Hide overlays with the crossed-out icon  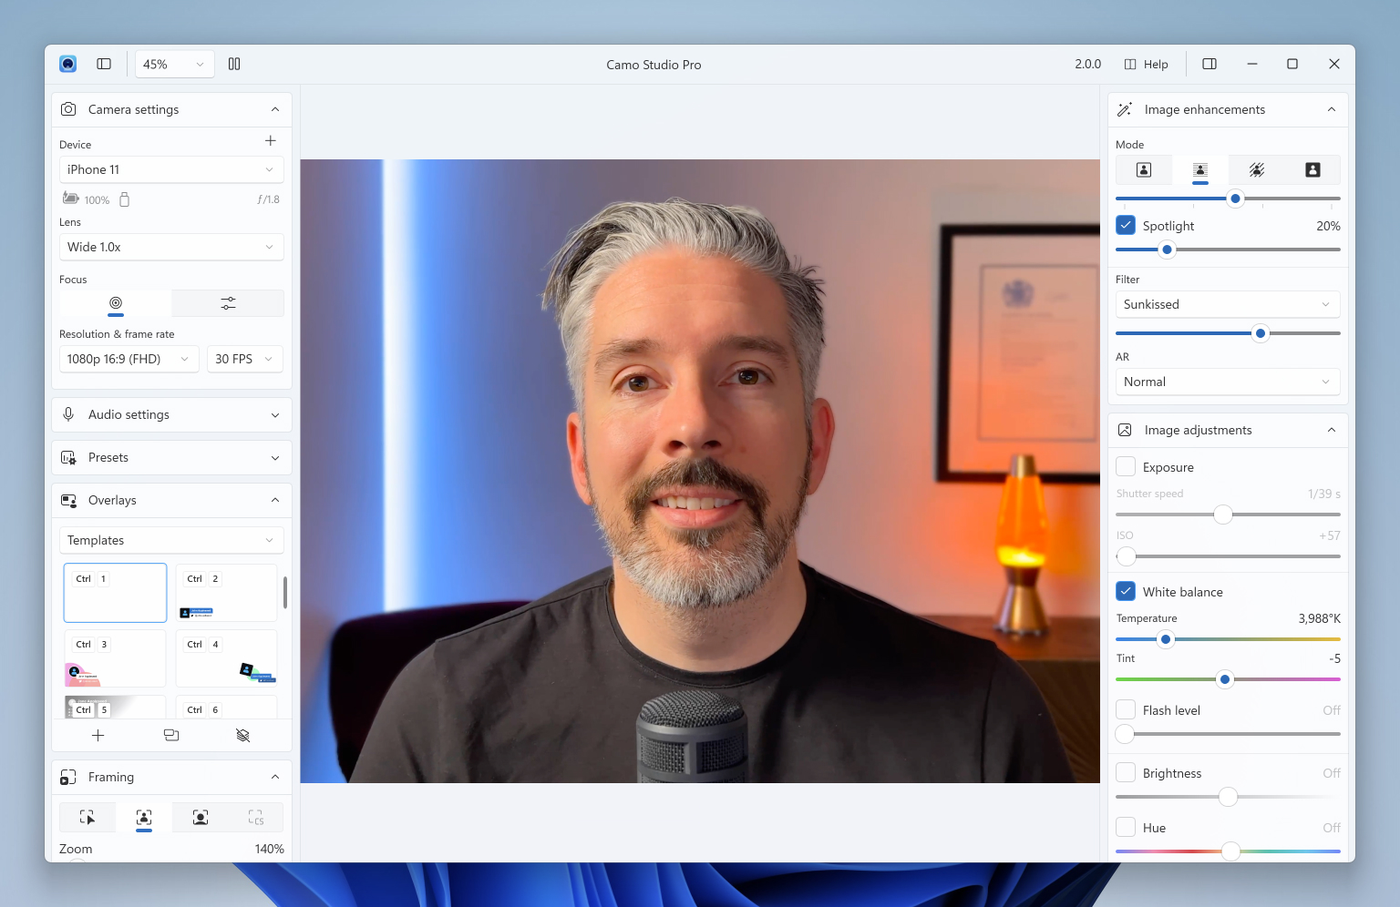(242, 735)
